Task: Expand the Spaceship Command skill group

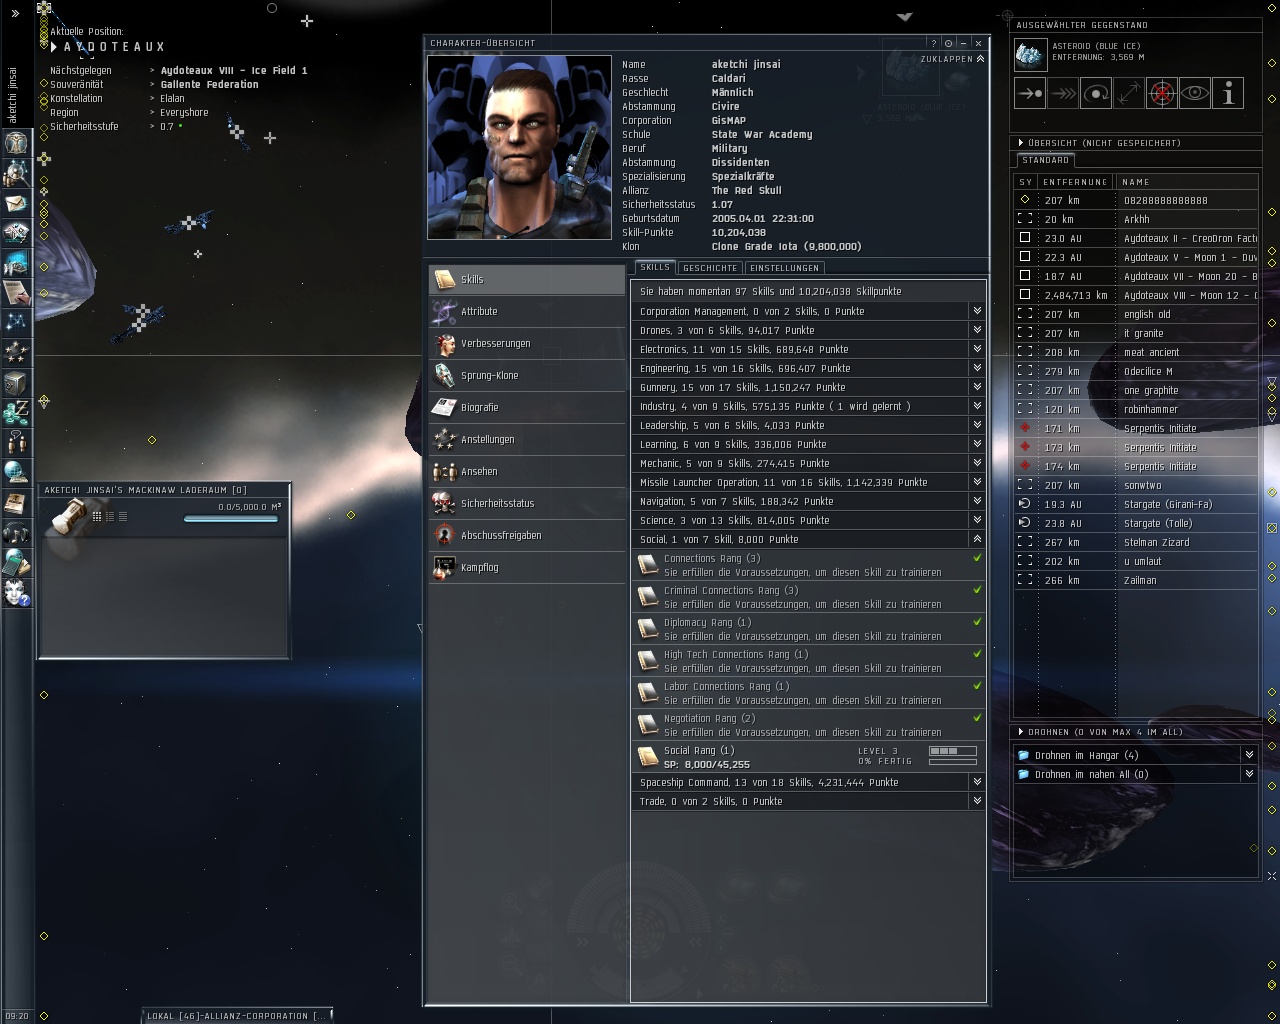Action: click(x=977, y=782)
